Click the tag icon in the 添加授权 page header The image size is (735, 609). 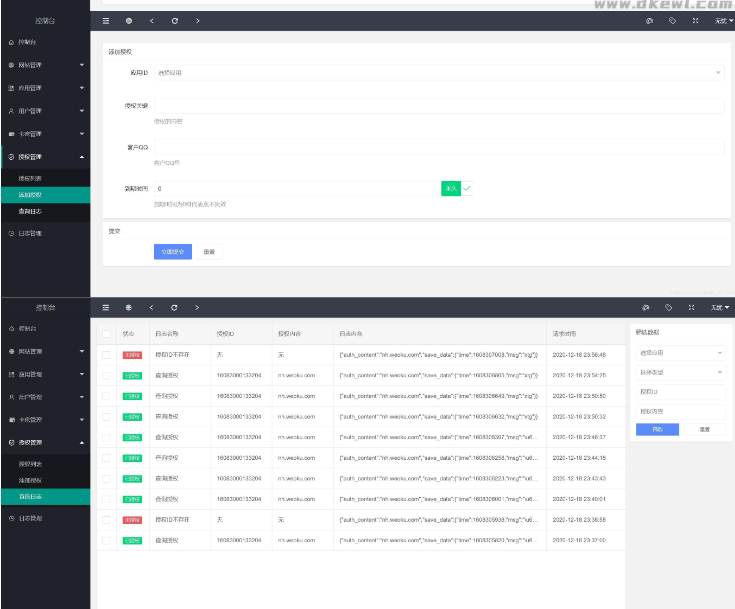[x=669, y=20]
